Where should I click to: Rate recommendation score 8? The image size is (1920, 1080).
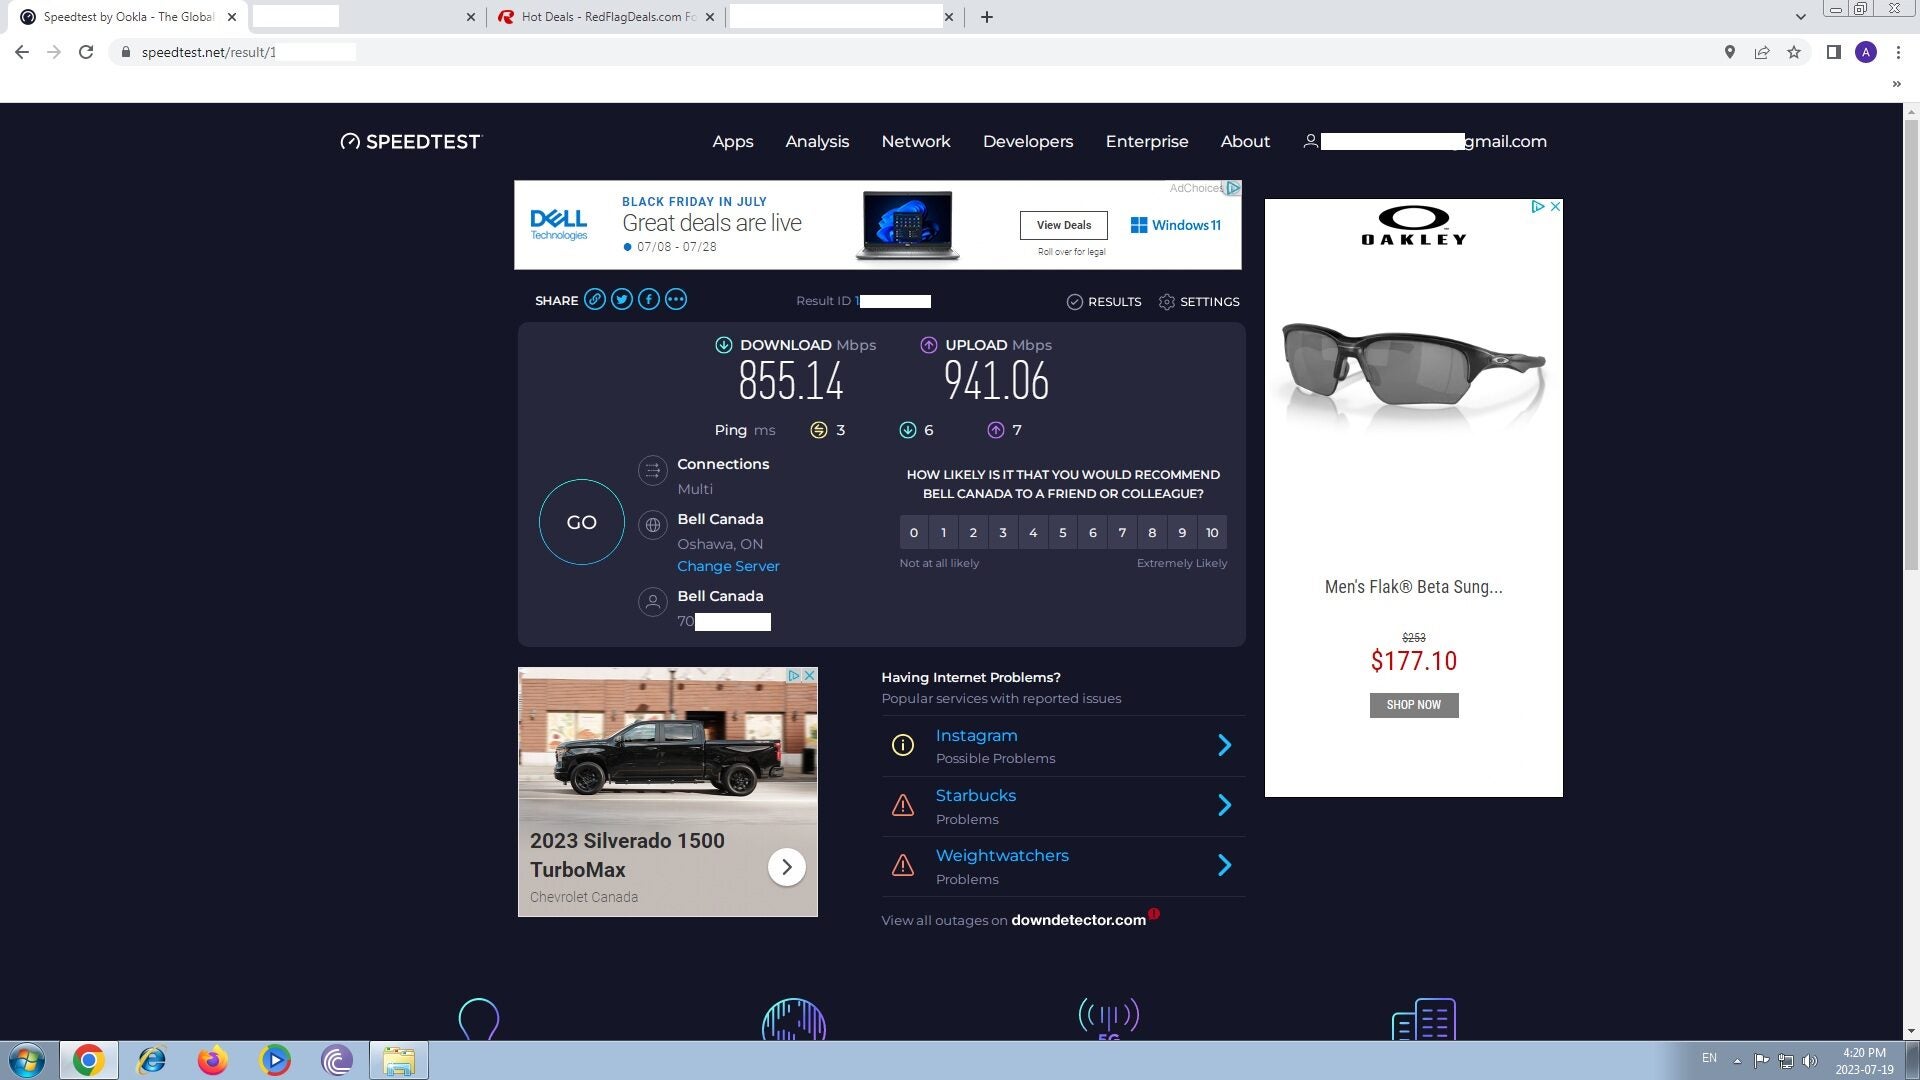(1152, 533)
